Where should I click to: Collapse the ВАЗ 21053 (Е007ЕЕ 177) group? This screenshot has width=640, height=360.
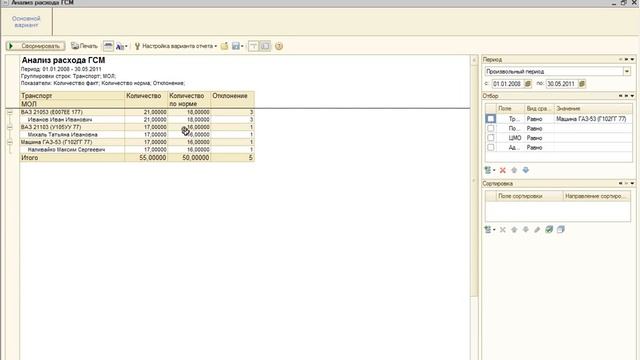[x=10, y=112]
